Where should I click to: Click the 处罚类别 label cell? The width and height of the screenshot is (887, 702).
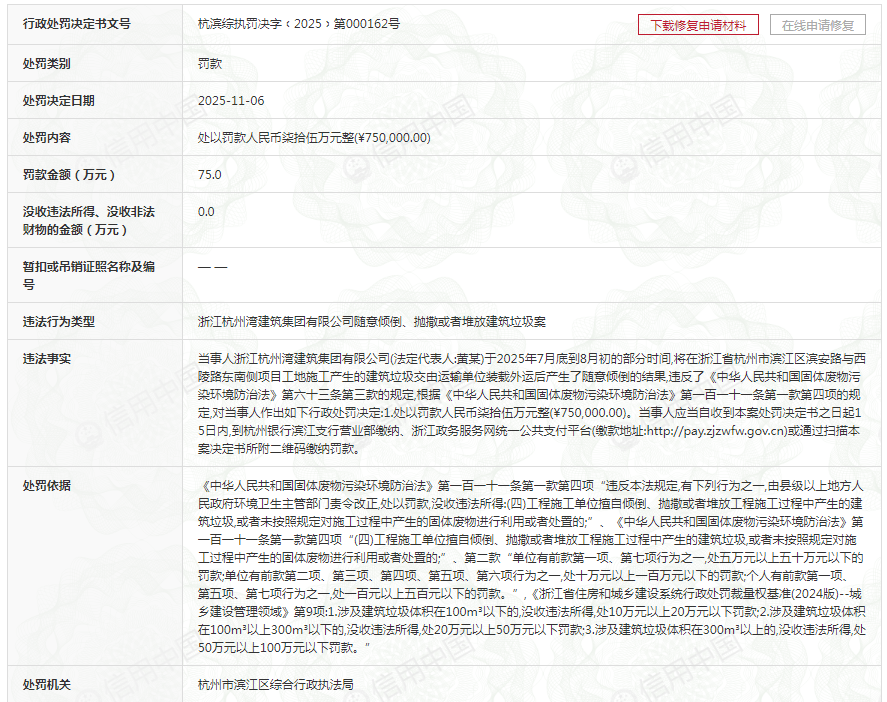pos(47,63)
